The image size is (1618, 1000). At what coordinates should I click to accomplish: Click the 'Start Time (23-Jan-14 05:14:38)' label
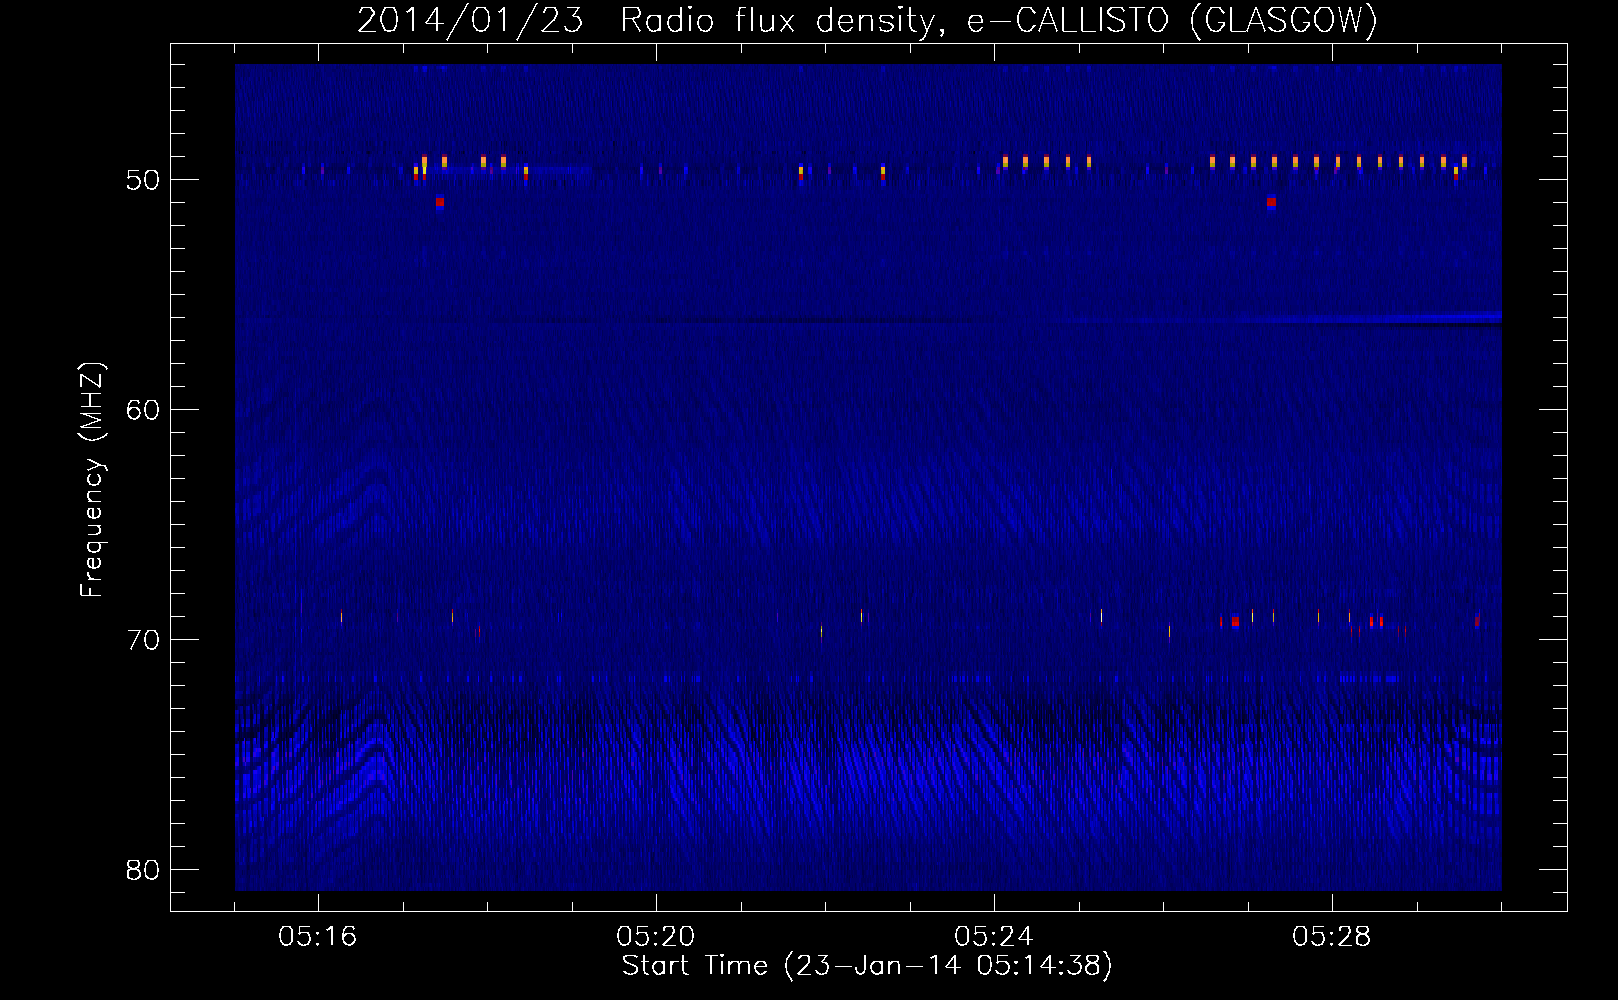867,966
